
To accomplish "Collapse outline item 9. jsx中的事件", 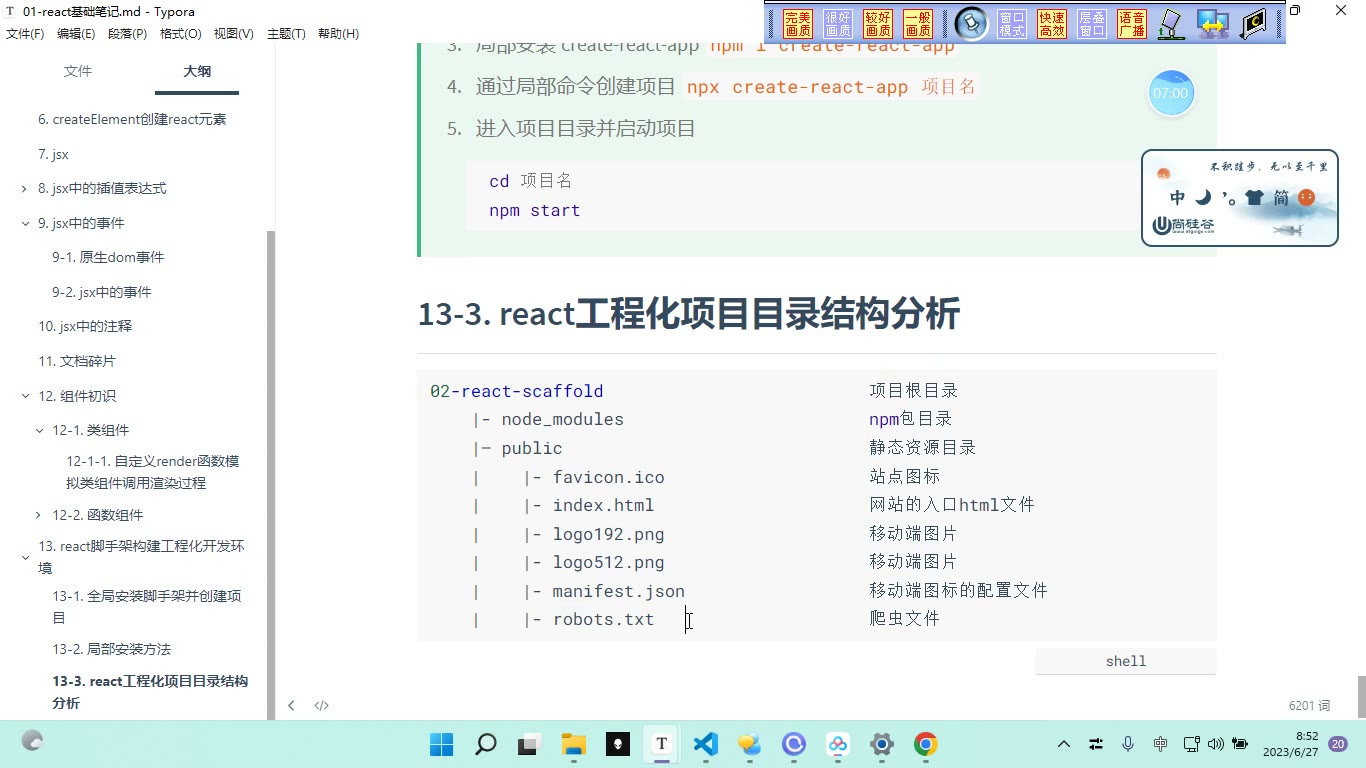I will (25, 223).
